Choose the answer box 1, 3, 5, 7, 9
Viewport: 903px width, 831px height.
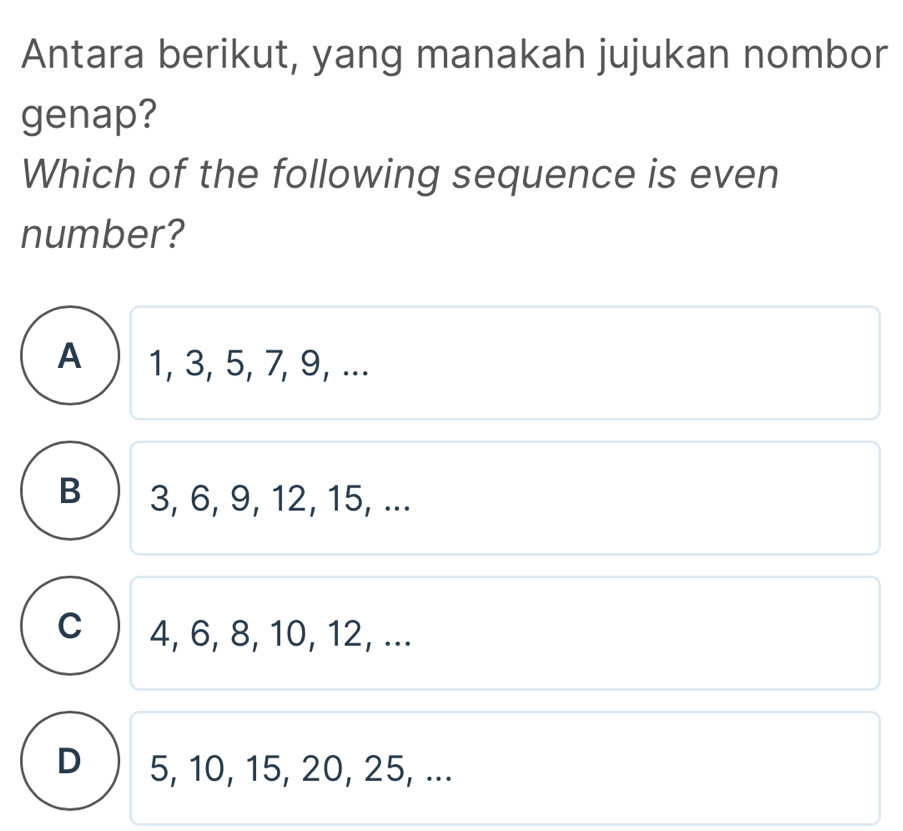point(506,363)
